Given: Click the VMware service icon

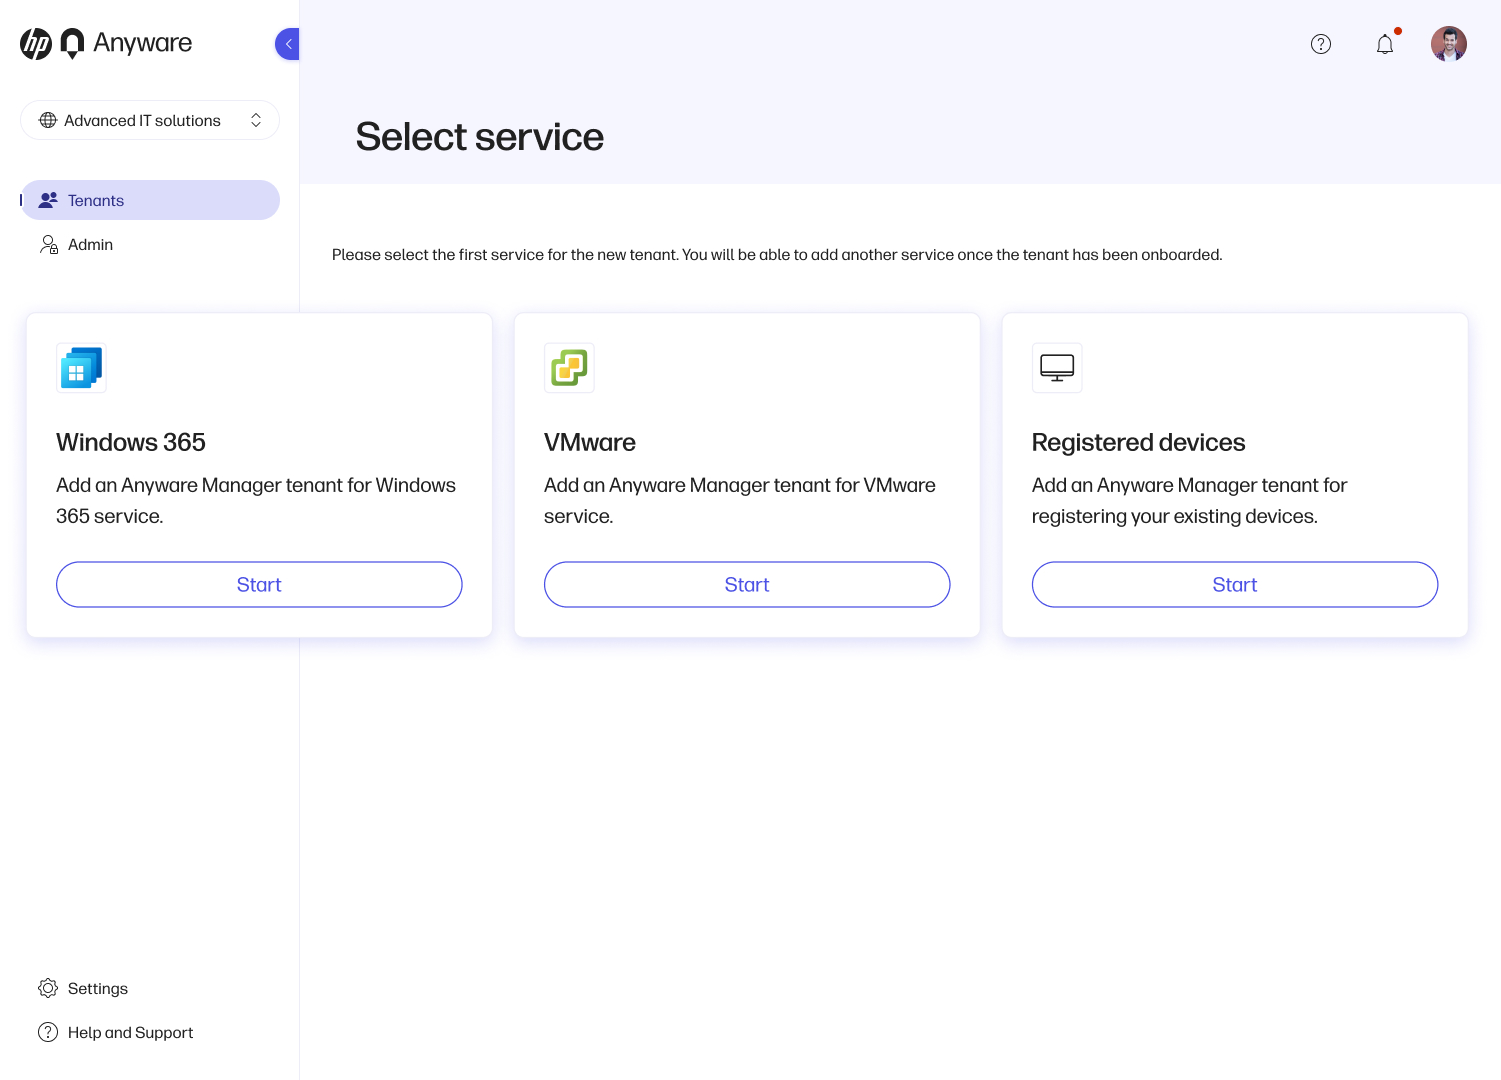Looking at the screenshot, I should tap(569, 368).
